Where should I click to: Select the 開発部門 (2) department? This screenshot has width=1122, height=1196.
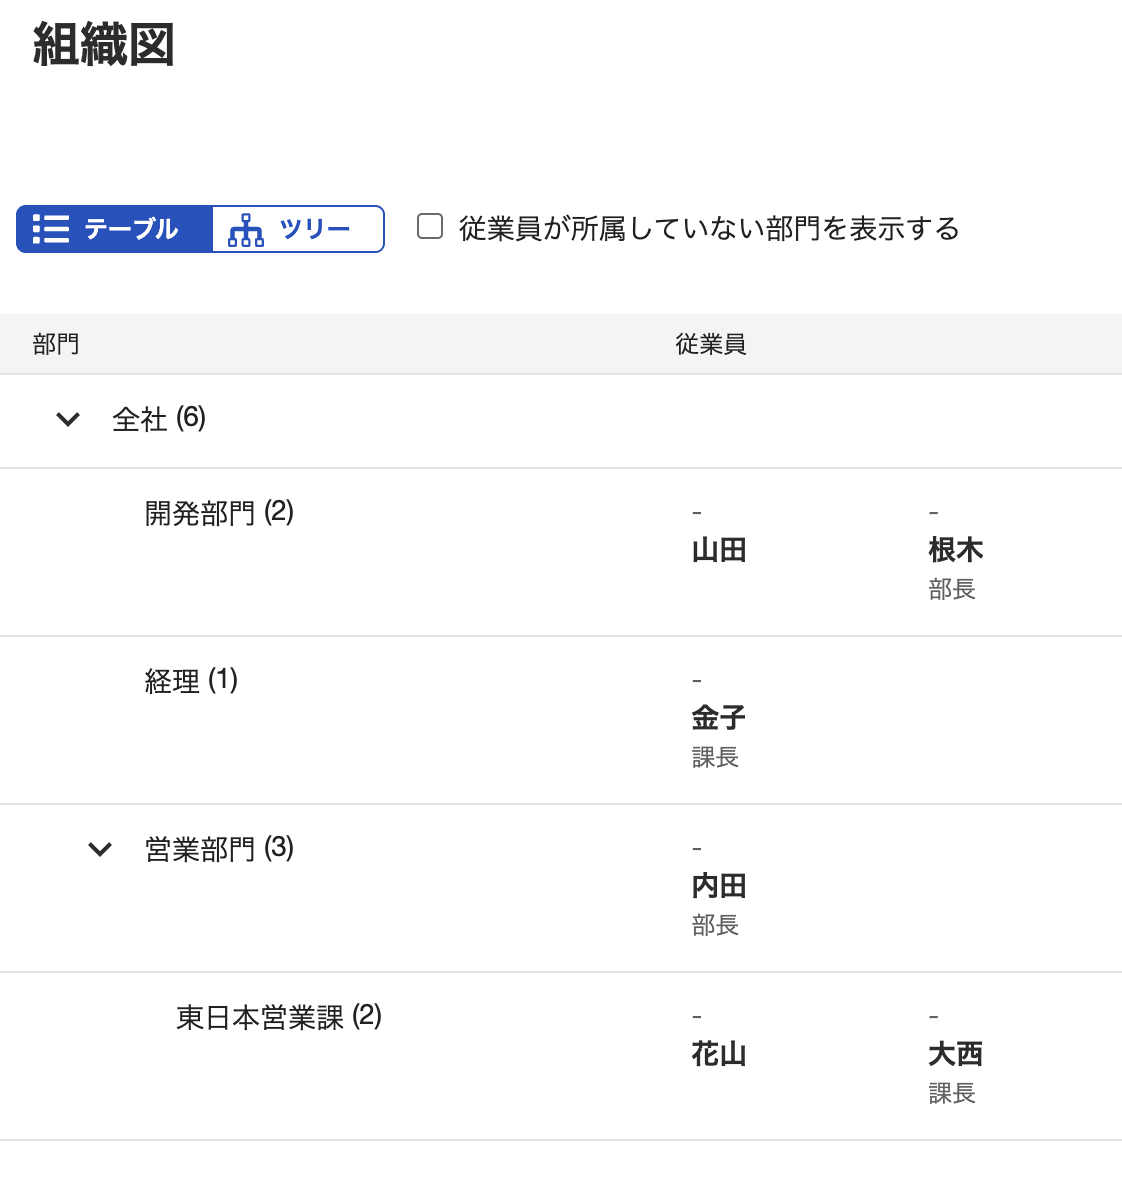(219, 513)
